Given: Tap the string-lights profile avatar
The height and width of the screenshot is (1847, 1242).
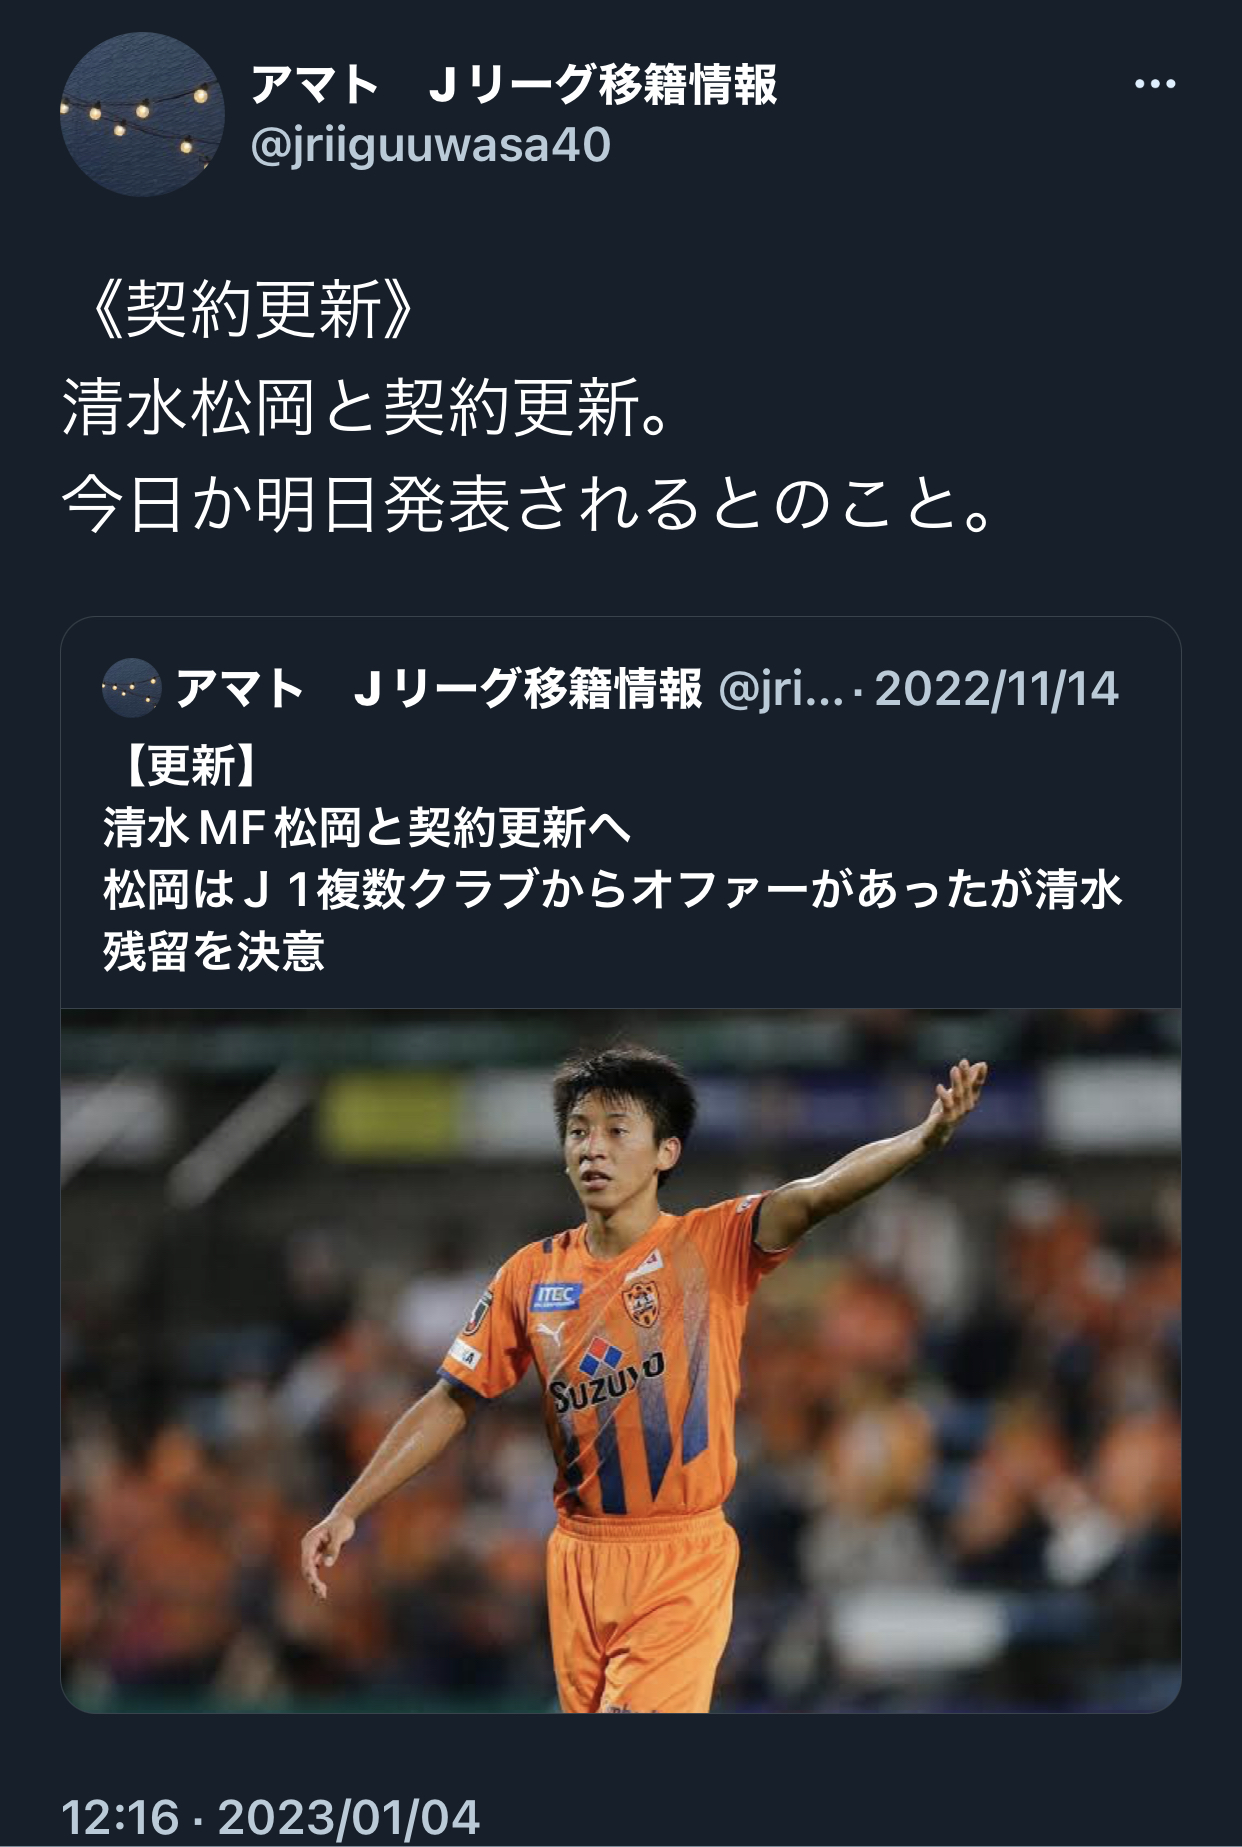Looking at the screenshot, I should (142, 114).
